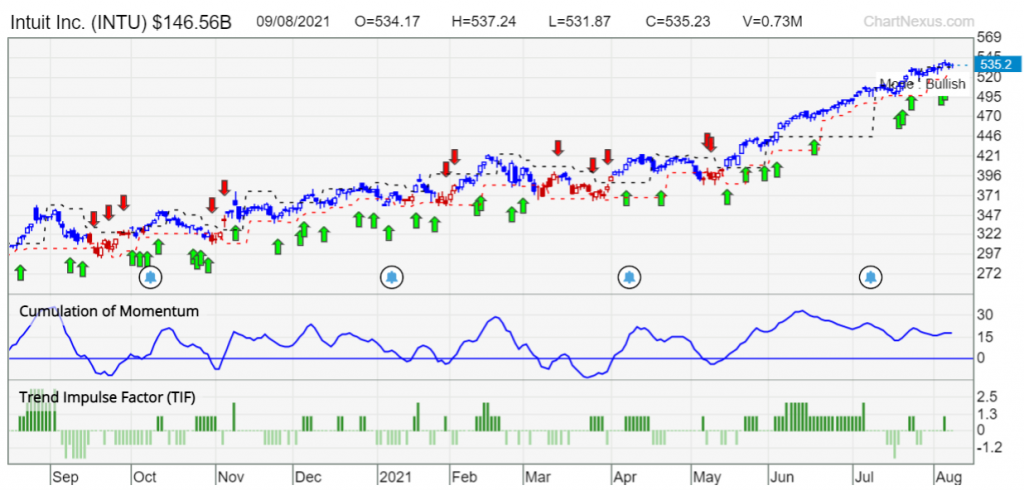Click the close price C=535.23
Screen dimensions: 1024x490
pos(677,22)
